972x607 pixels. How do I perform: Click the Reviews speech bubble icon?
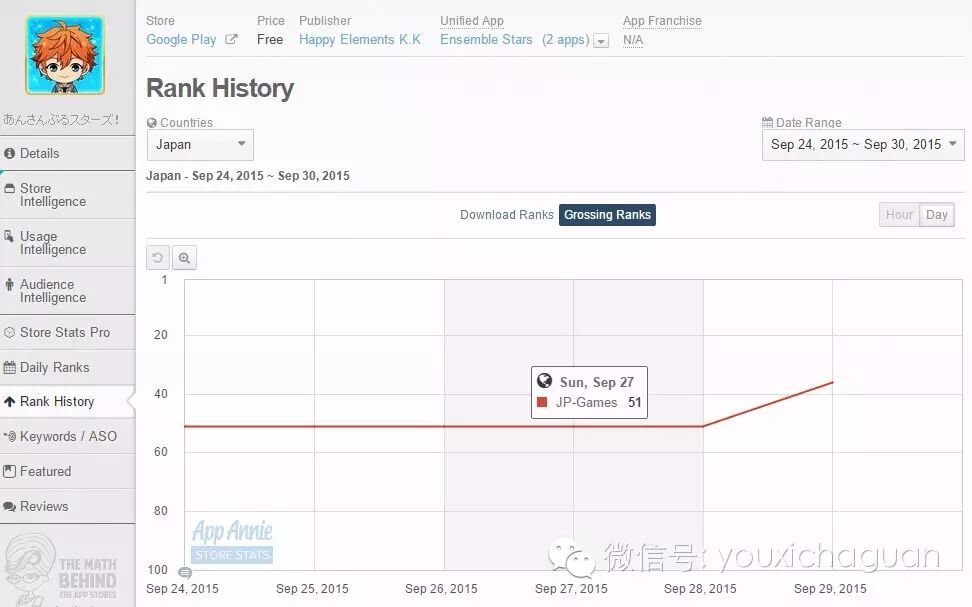(9, 507)
